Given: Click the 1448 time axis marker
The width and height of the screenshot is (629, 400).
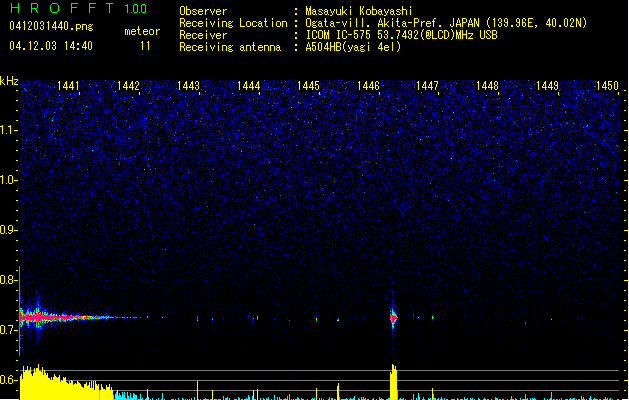Looking at the screenshot, I should pos(487,86).
